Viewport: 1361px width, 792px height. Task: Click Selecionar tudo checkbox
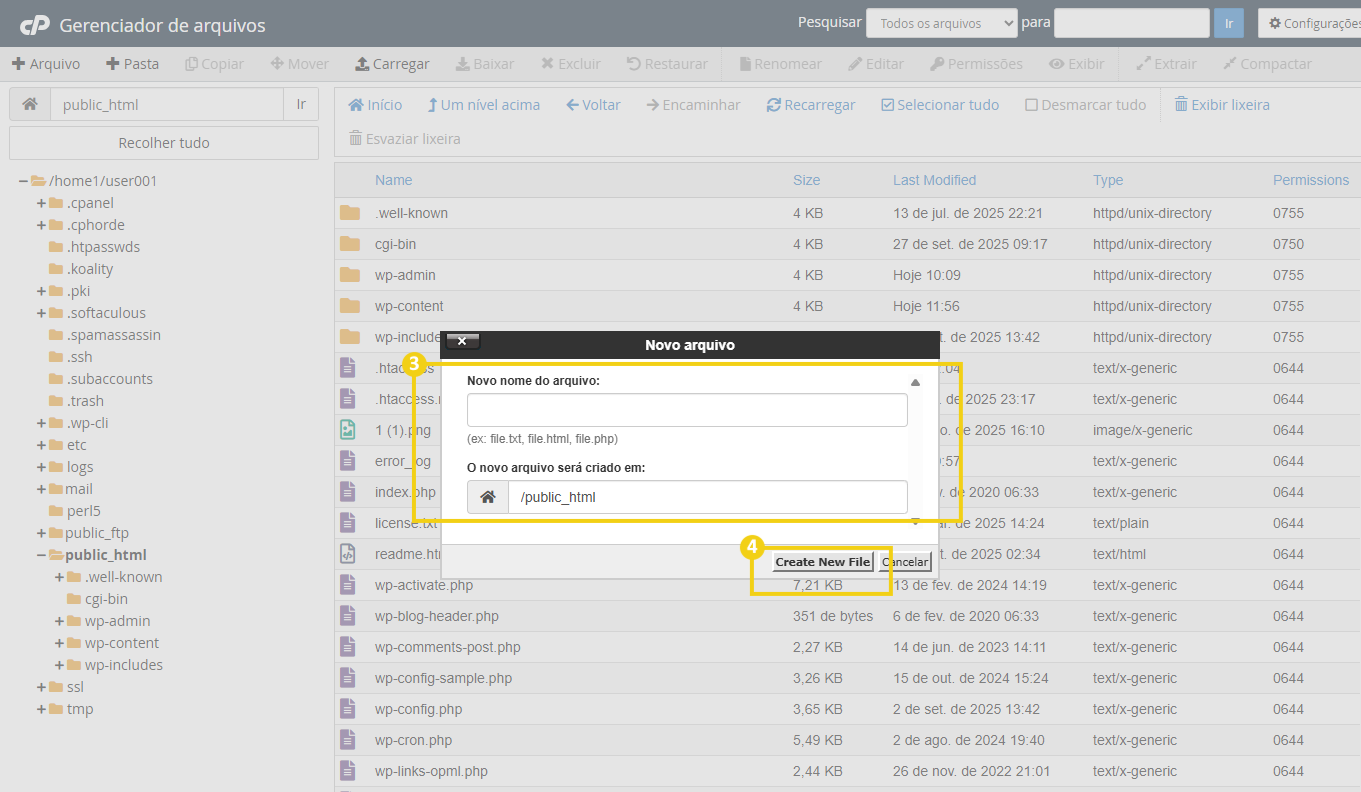coord(939,105)
